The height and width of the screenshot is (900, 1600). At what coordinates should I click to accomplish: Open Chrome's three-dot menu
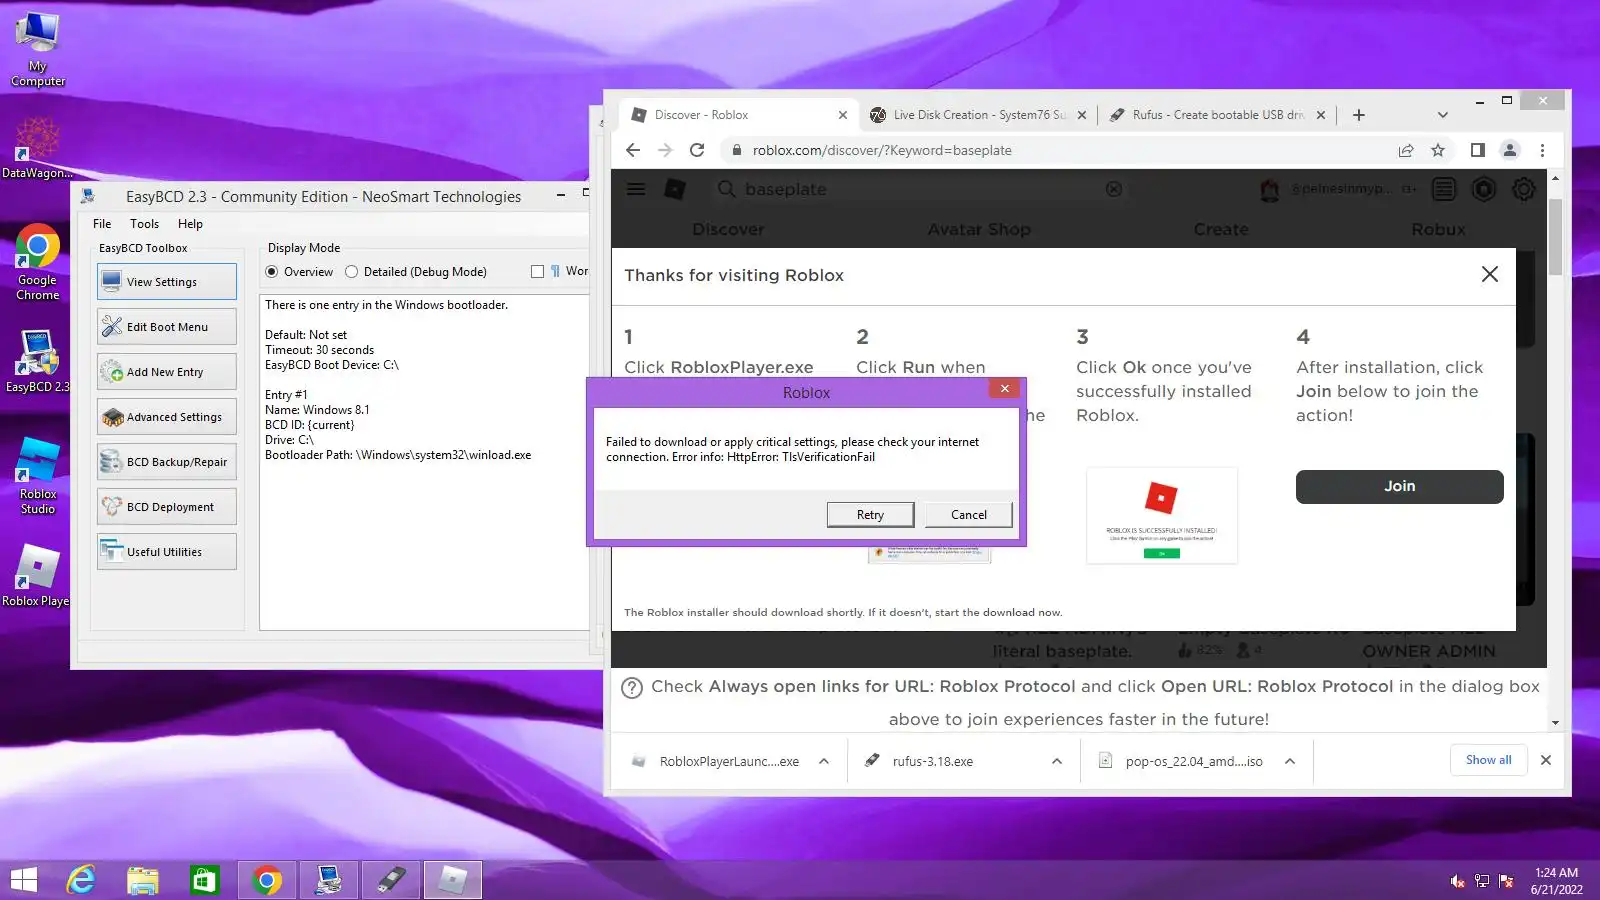pos(1542,150)
